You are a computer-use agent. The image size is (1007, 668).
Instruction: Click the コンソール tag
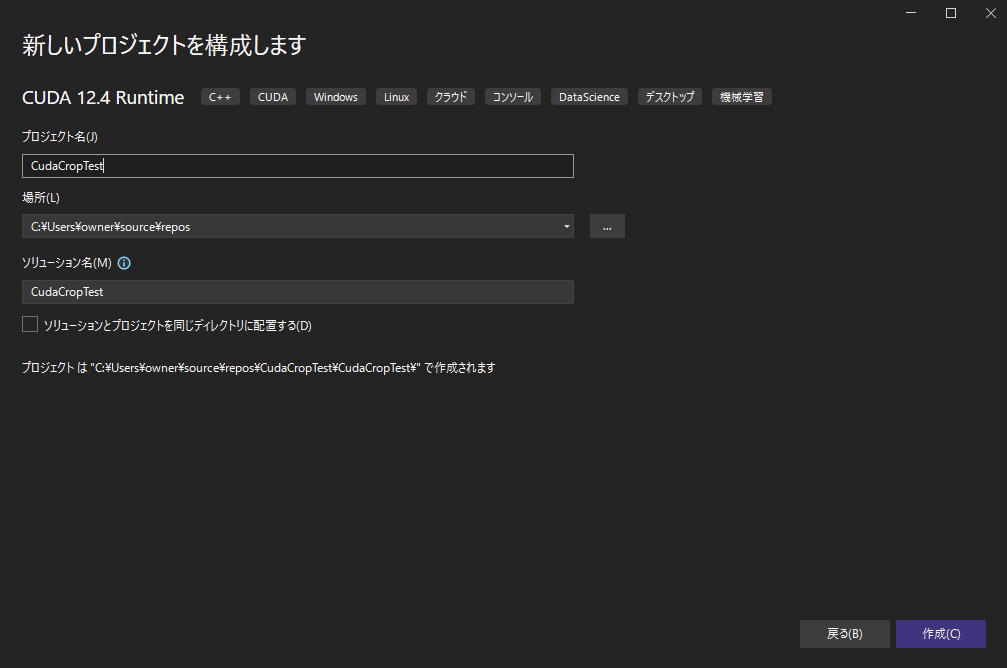pyautogui.click(x=513, y=97)
